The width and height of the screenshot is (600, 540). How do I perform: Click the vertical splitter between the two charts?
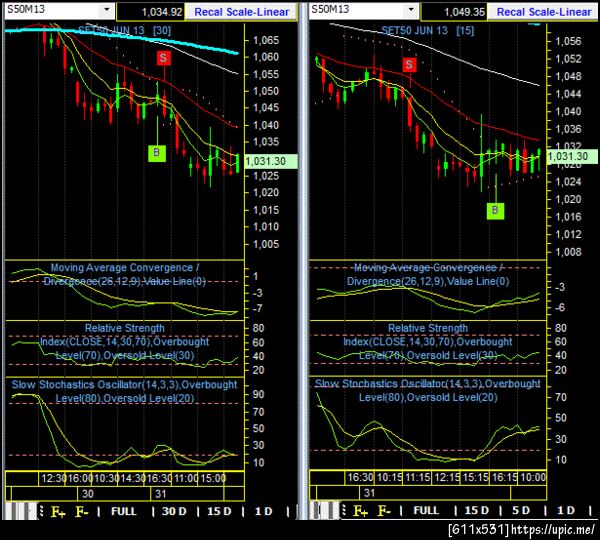303,260
